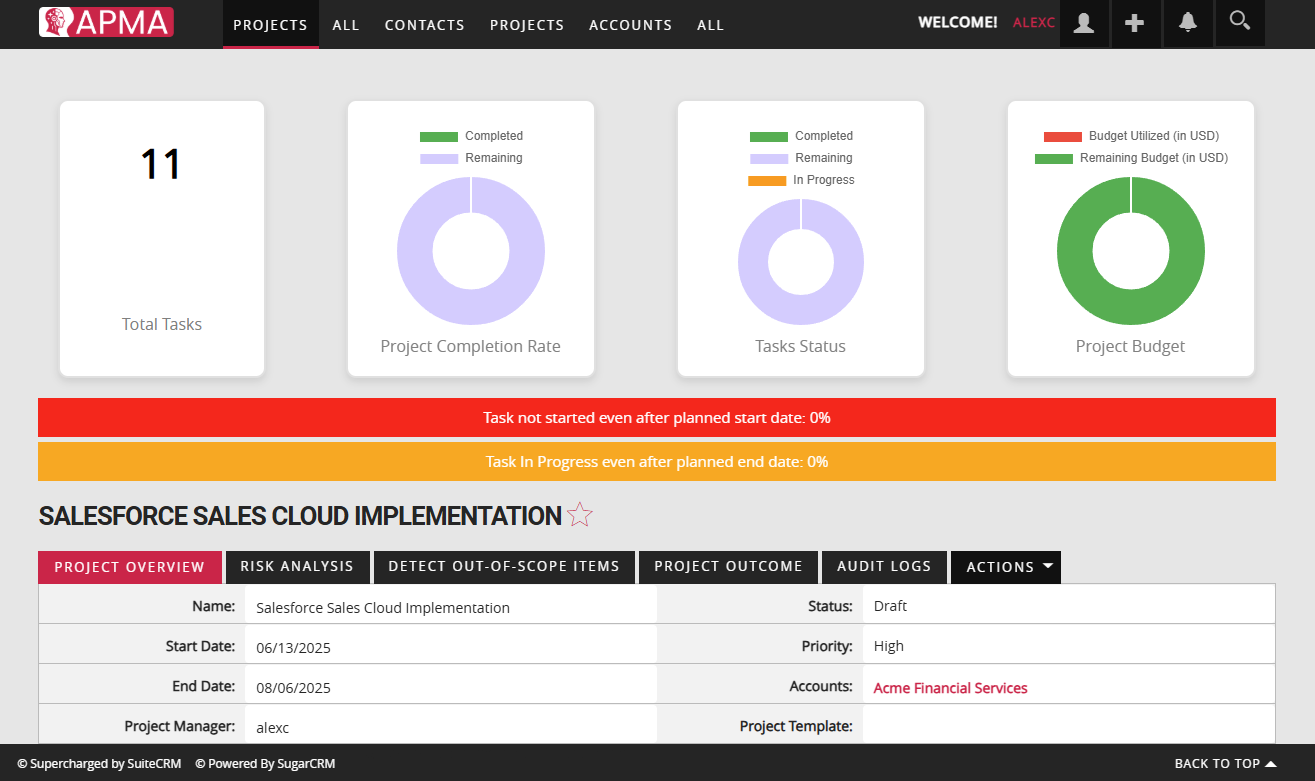
Task: Click the End Date value 08/06/2025
Action: coord(293,688)
